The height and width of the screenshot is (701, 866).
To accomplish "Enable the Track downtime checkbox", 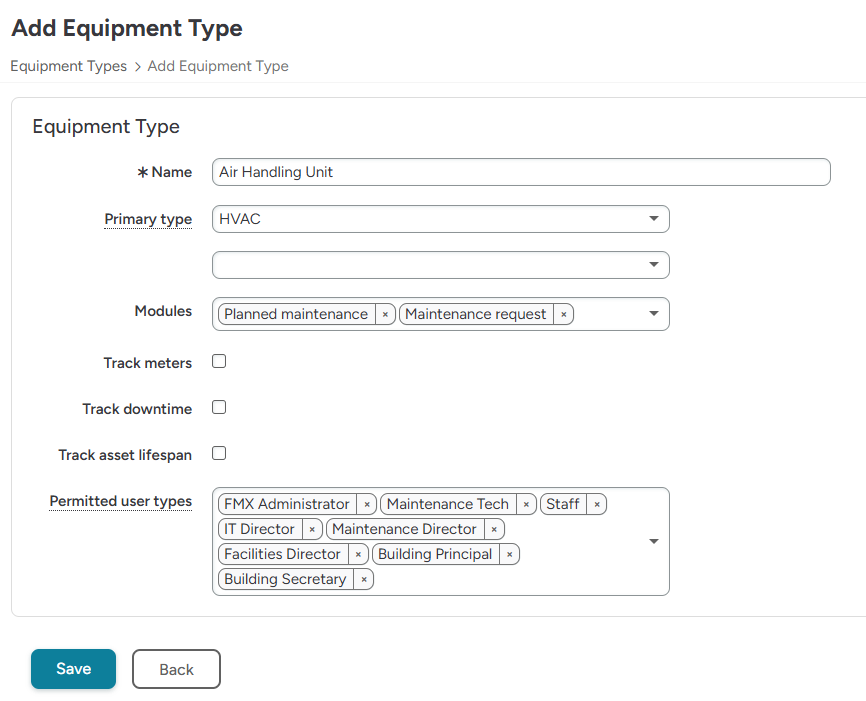I will 219,407.
